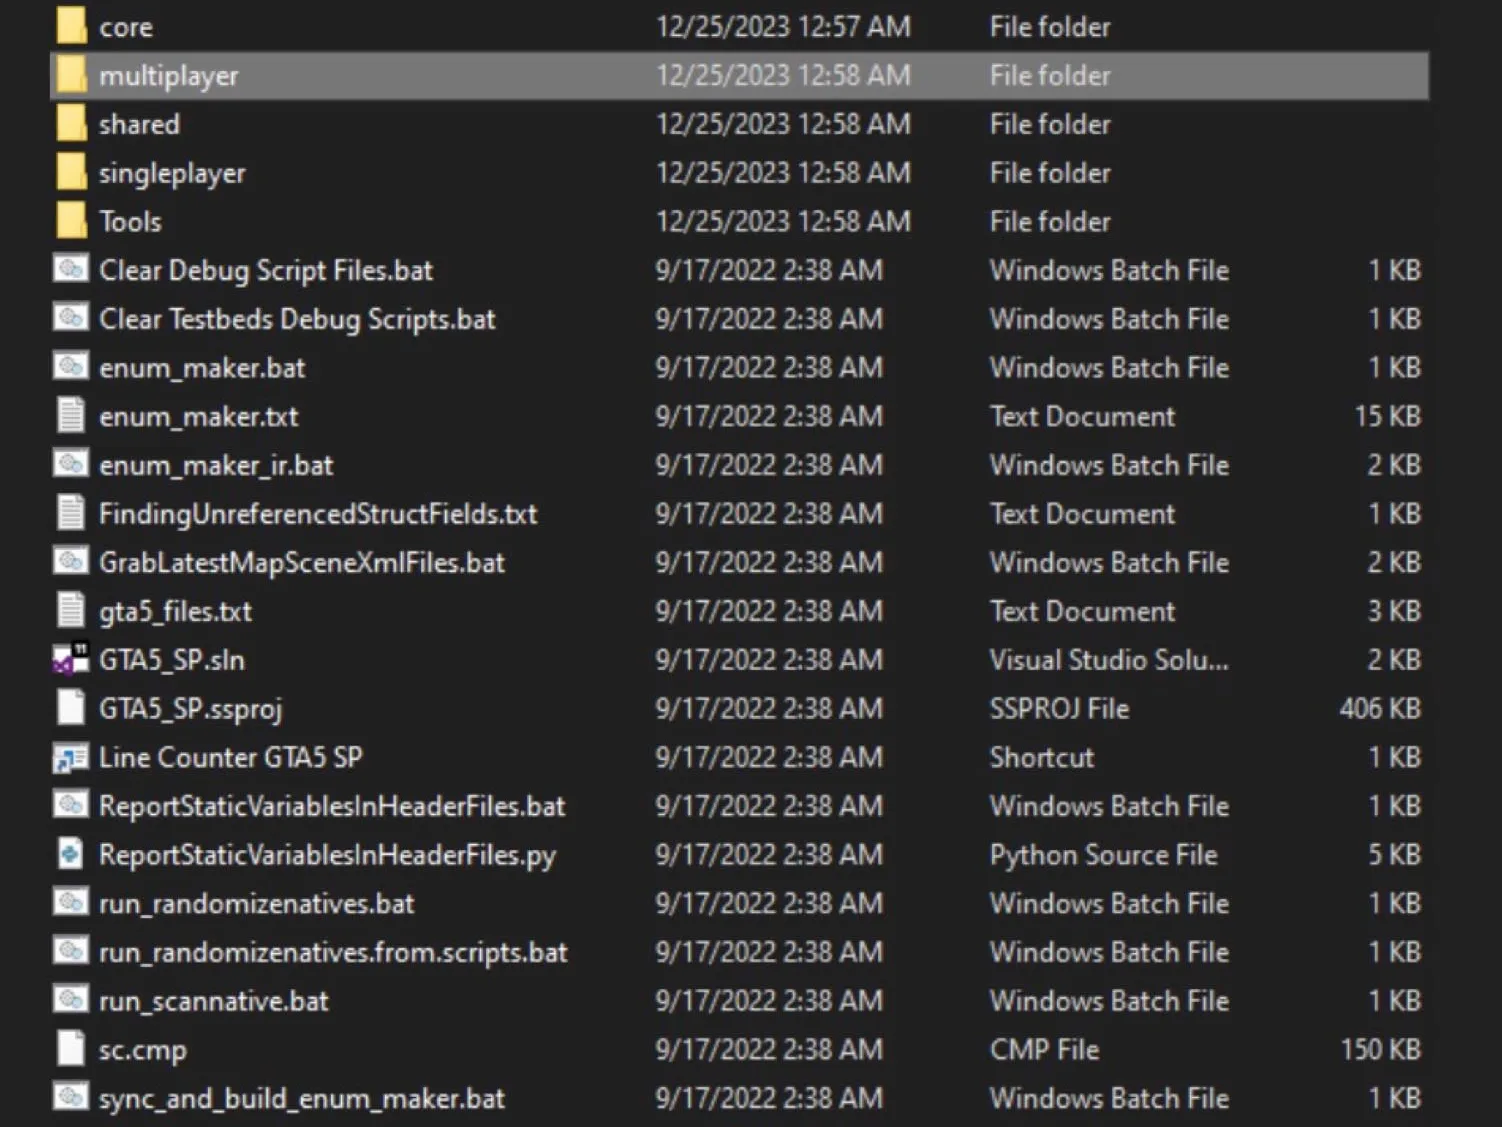Click the CMP File type cell
Viewport: 1502px width, 1127px height.
(x=1044, y=1049)
